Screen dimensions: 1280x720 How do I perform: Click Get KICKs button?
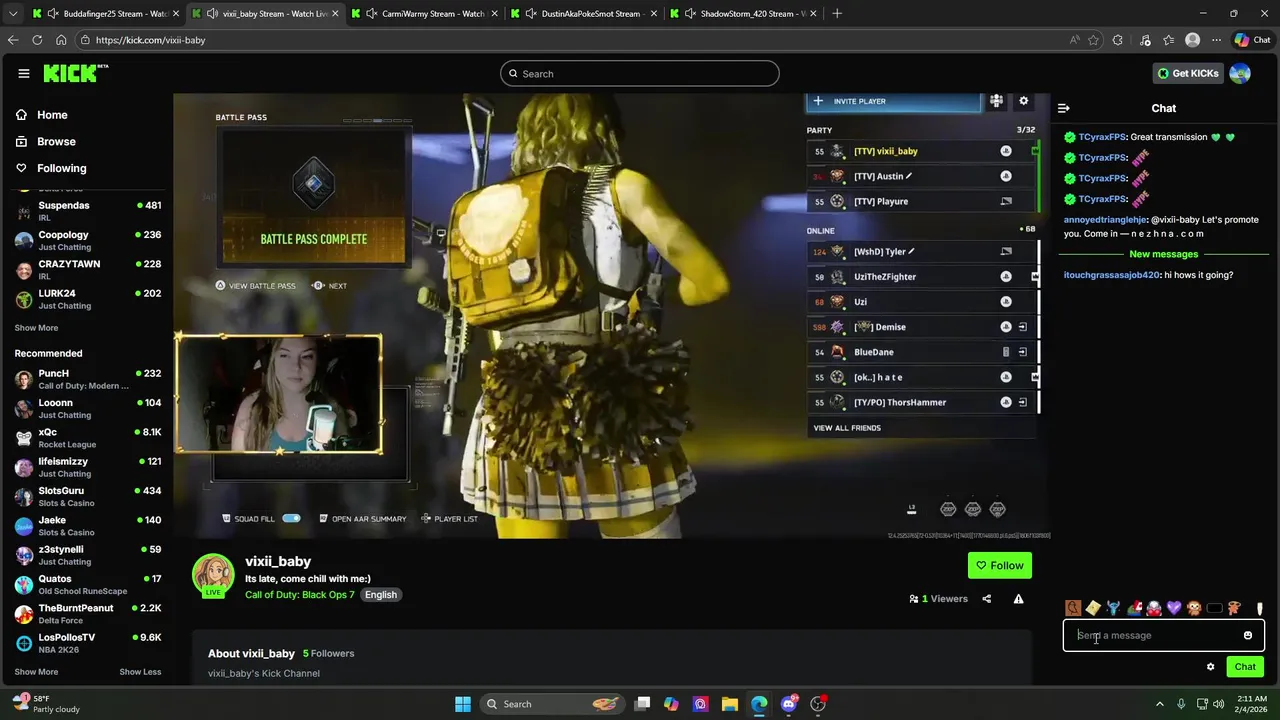click(1188, 73)
